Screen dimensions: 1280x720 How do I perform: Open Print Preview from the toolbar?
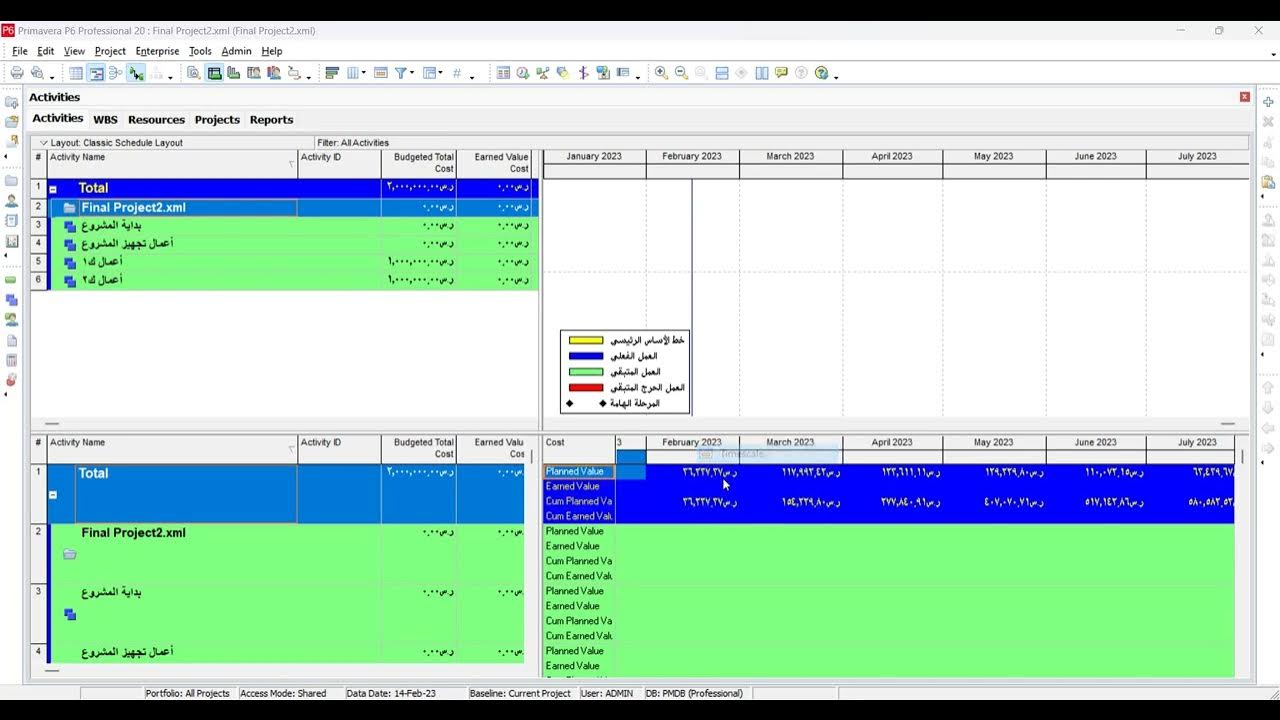click(37, 73)
